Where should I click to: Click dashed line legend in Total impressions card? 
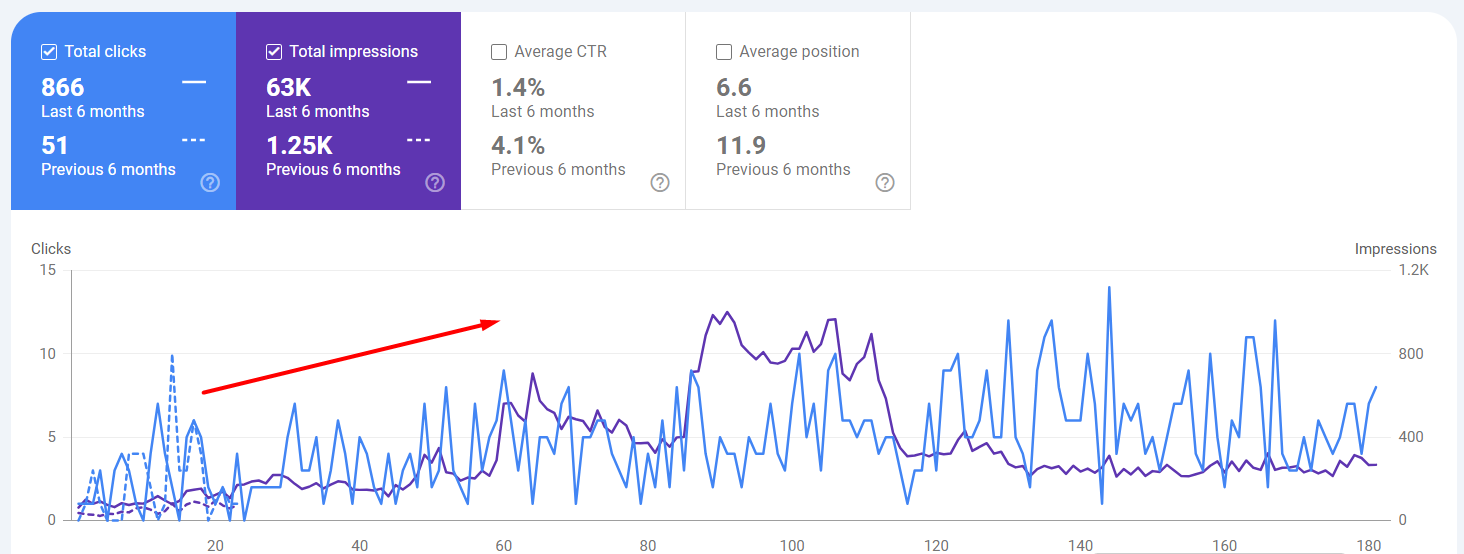[x=419, y=140]
